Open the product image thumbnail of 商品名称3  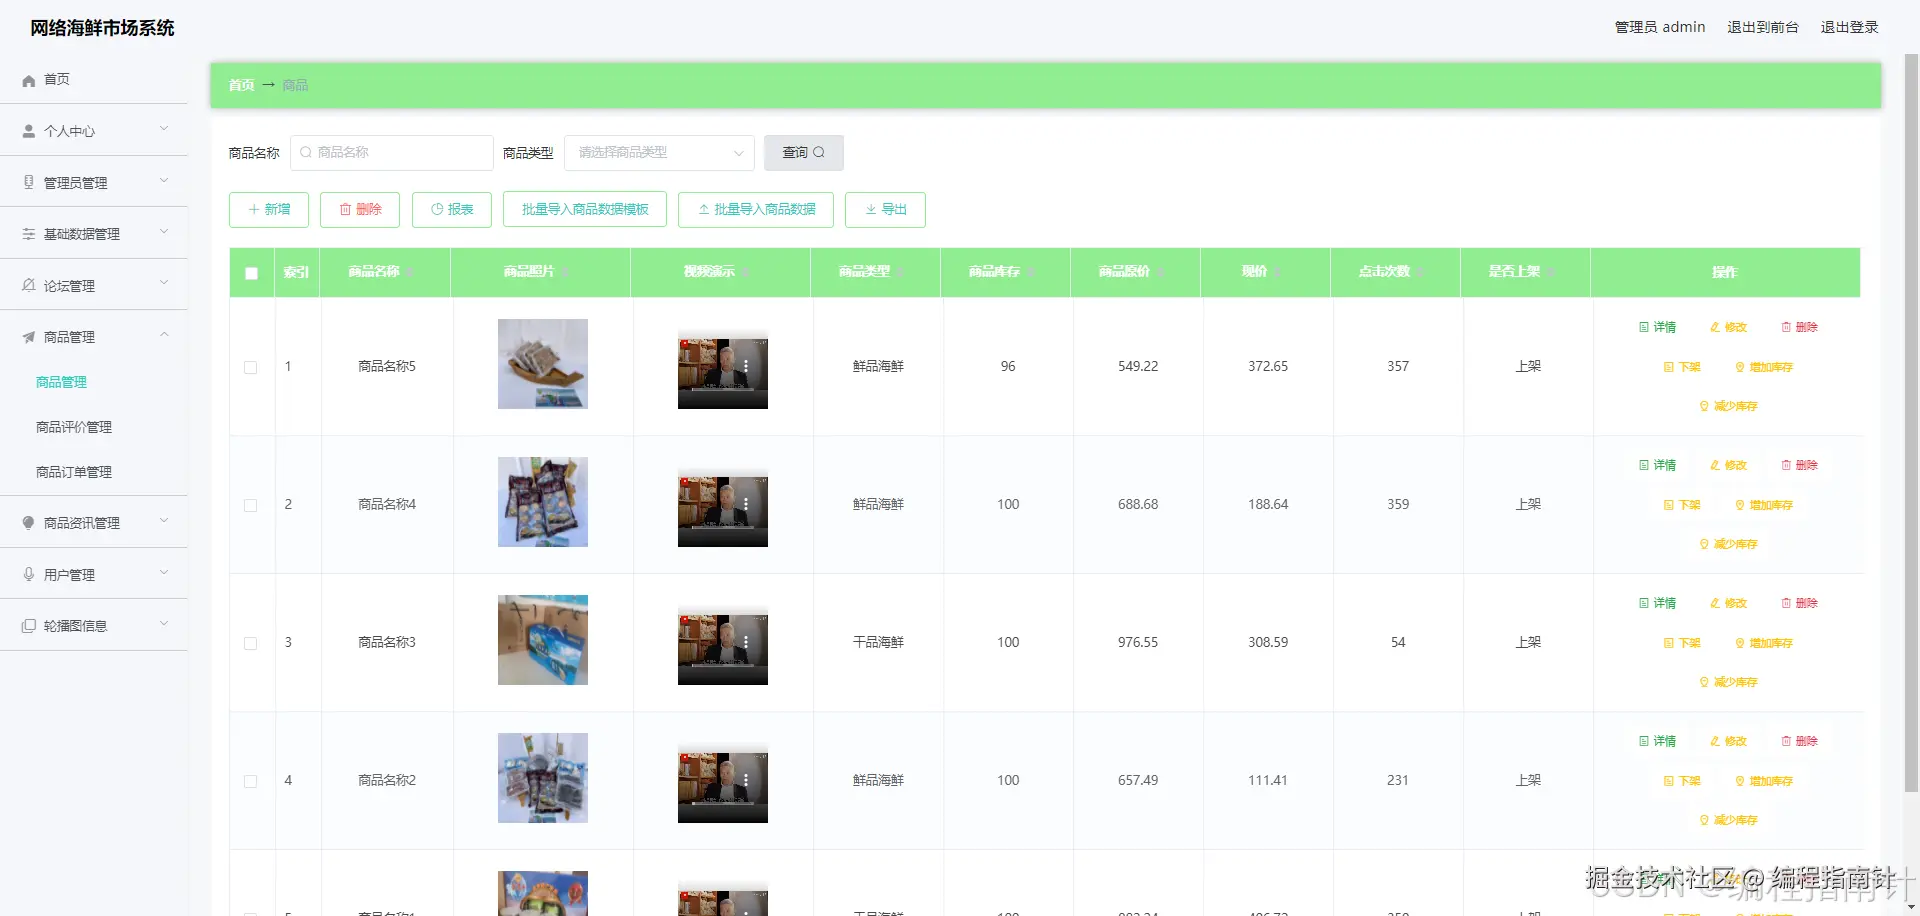click(543, 640)
